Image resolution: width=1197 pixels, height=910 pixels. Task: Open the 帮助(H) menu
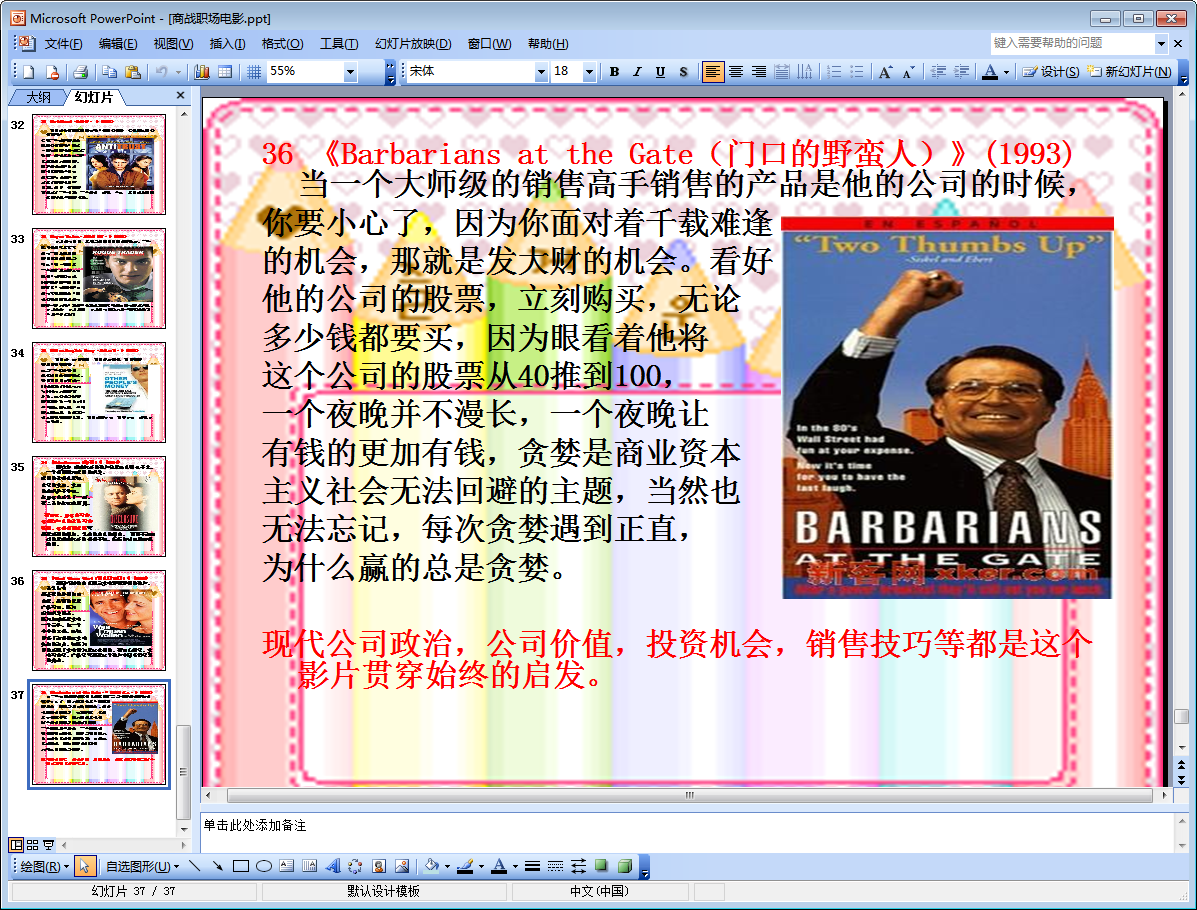(x=548, y=44)
